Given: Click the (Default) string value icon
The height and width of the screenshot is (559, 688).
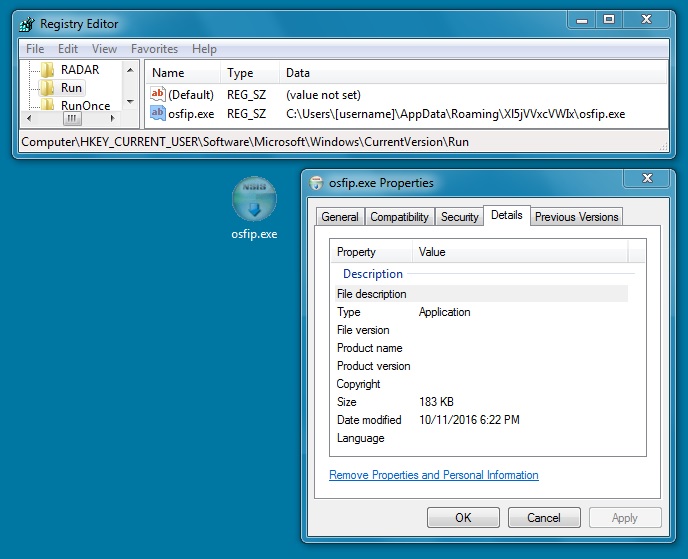Looking at the screenshot, I should click(158, 94).
